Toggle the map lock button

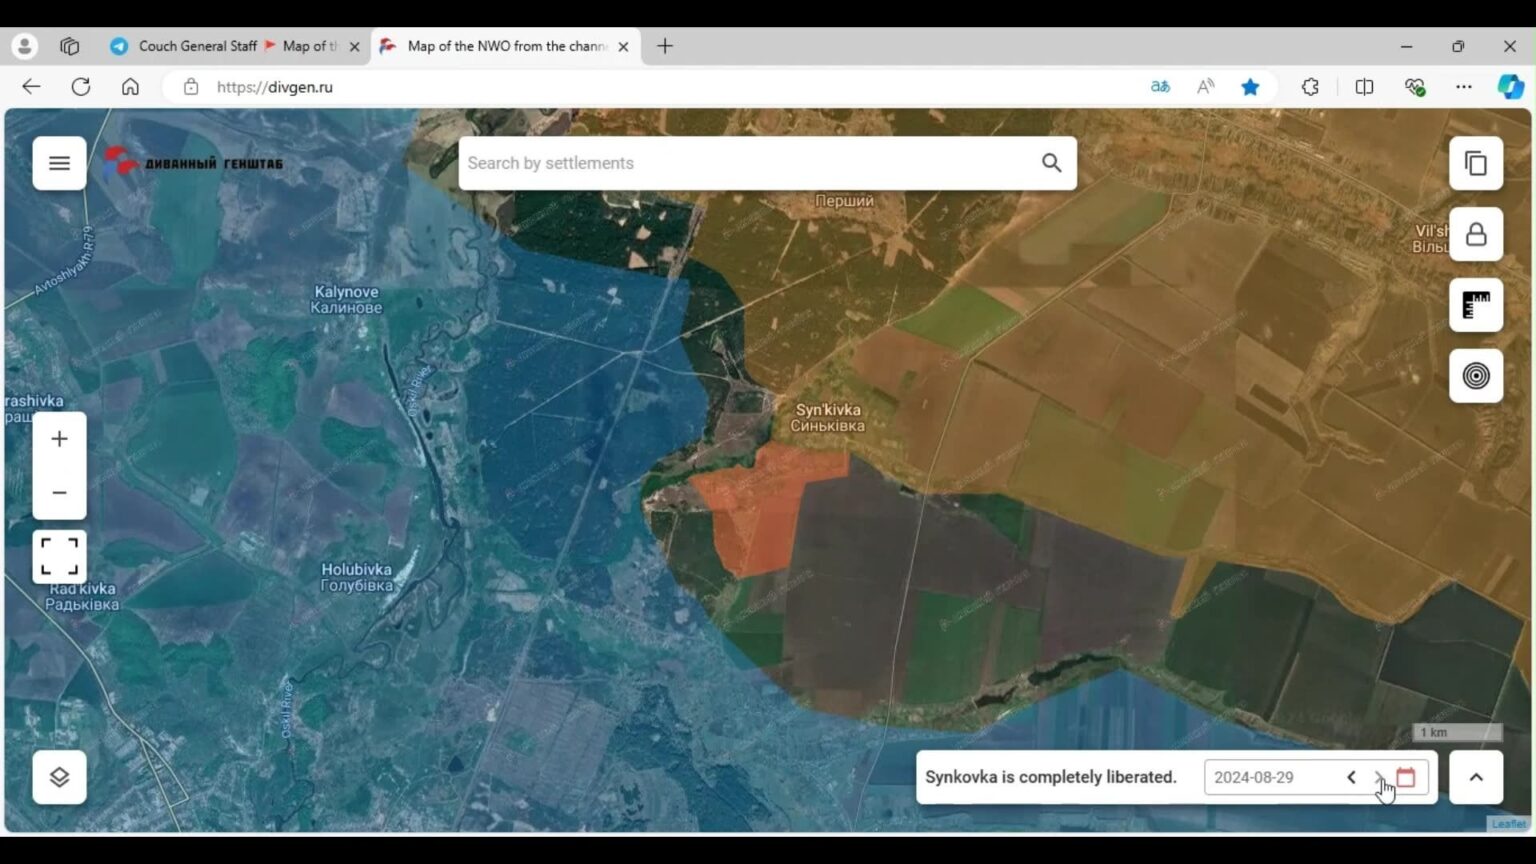[x=1476, y=234]
